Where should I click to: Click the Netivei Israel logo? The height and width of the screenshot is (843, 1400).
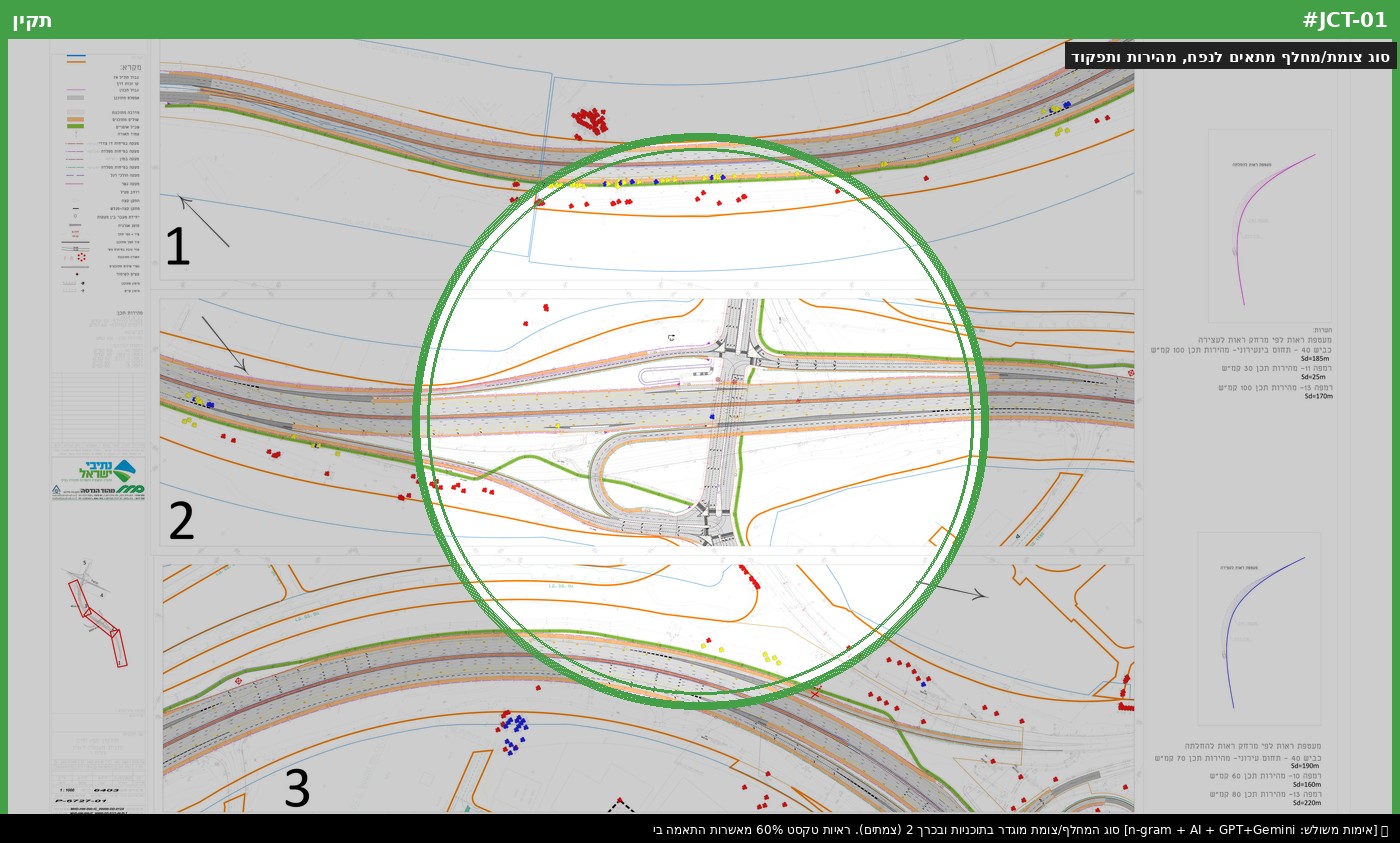[x=98, y=477]
